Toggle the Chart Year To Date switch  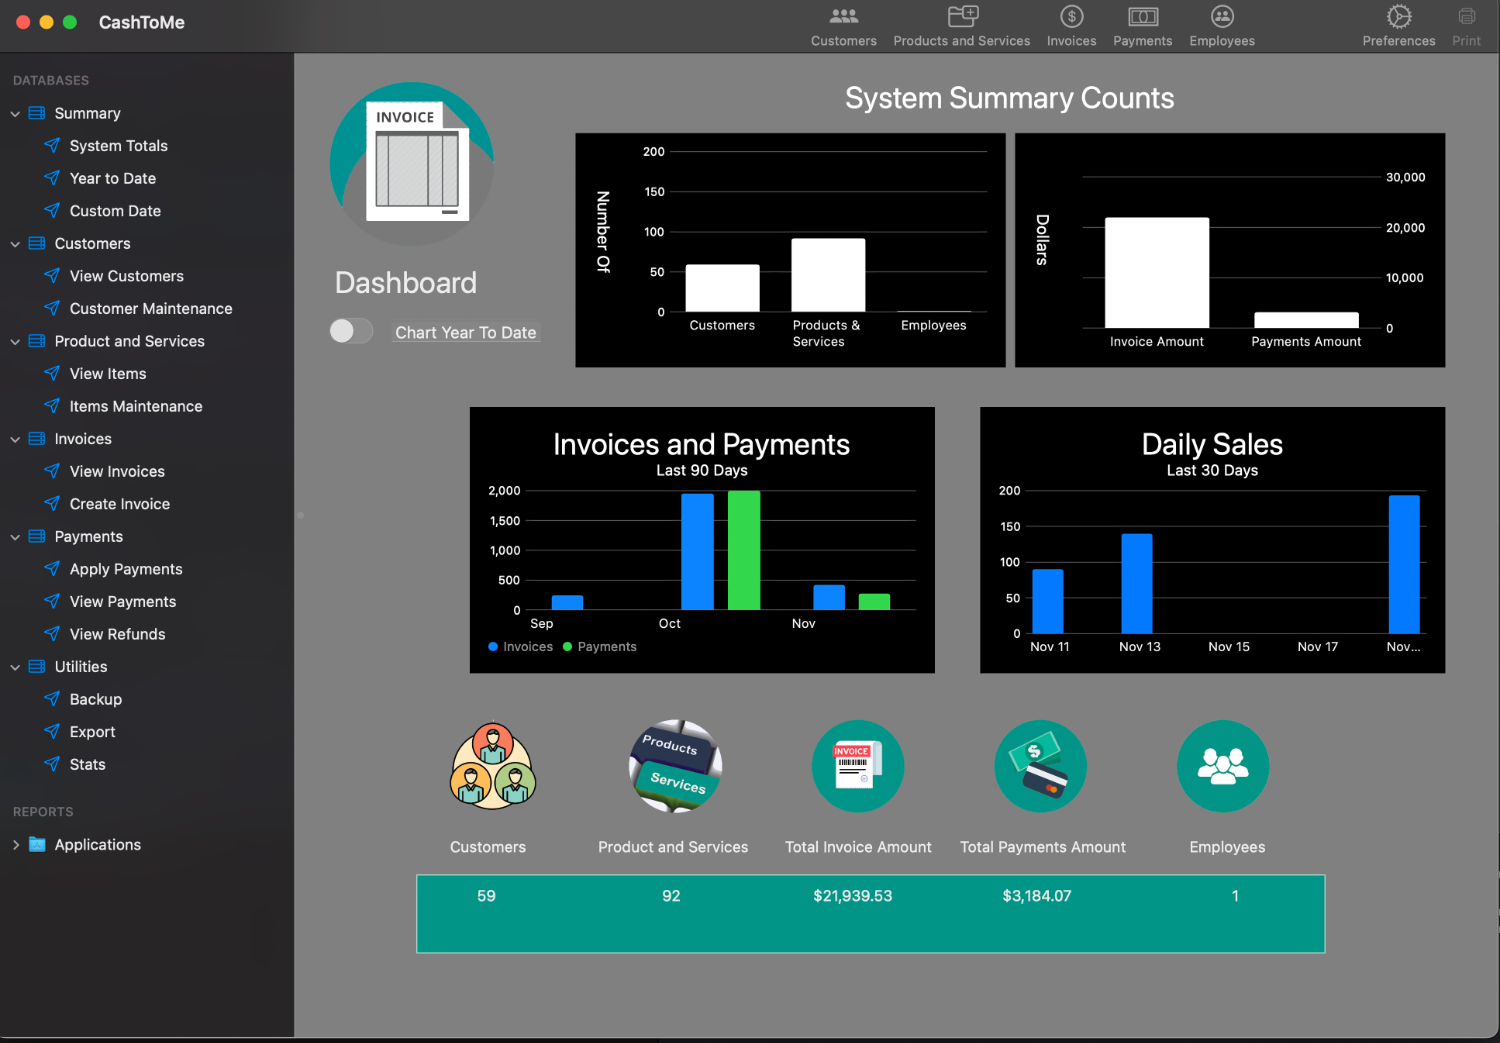click(351, 331)
